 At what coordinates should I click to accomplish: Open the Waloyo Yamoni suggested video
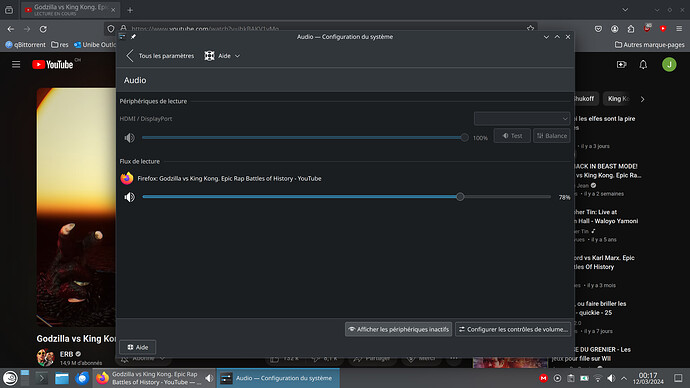pyautogui.click(x=606, y=216)
